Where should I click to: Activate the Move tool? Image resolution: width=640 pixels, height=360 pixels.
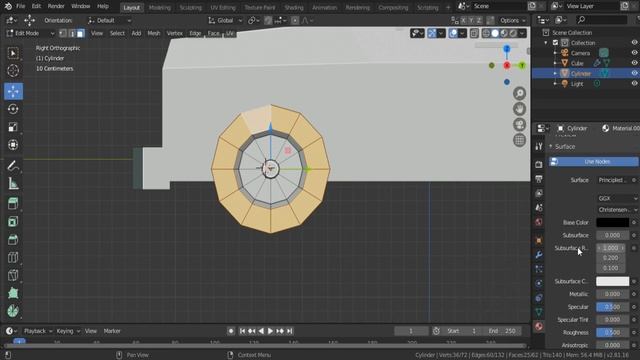tap(13, 91)
